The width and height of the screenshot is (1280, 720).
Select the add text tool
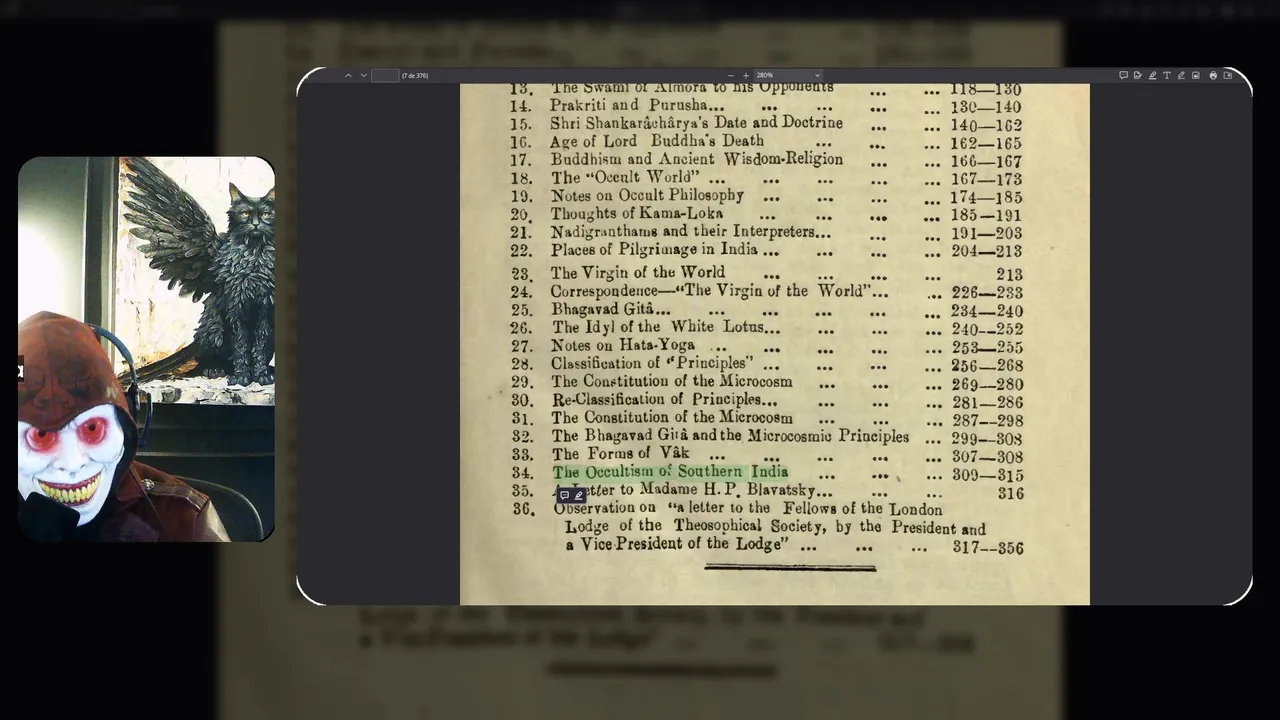click(x=1167, y=75)
